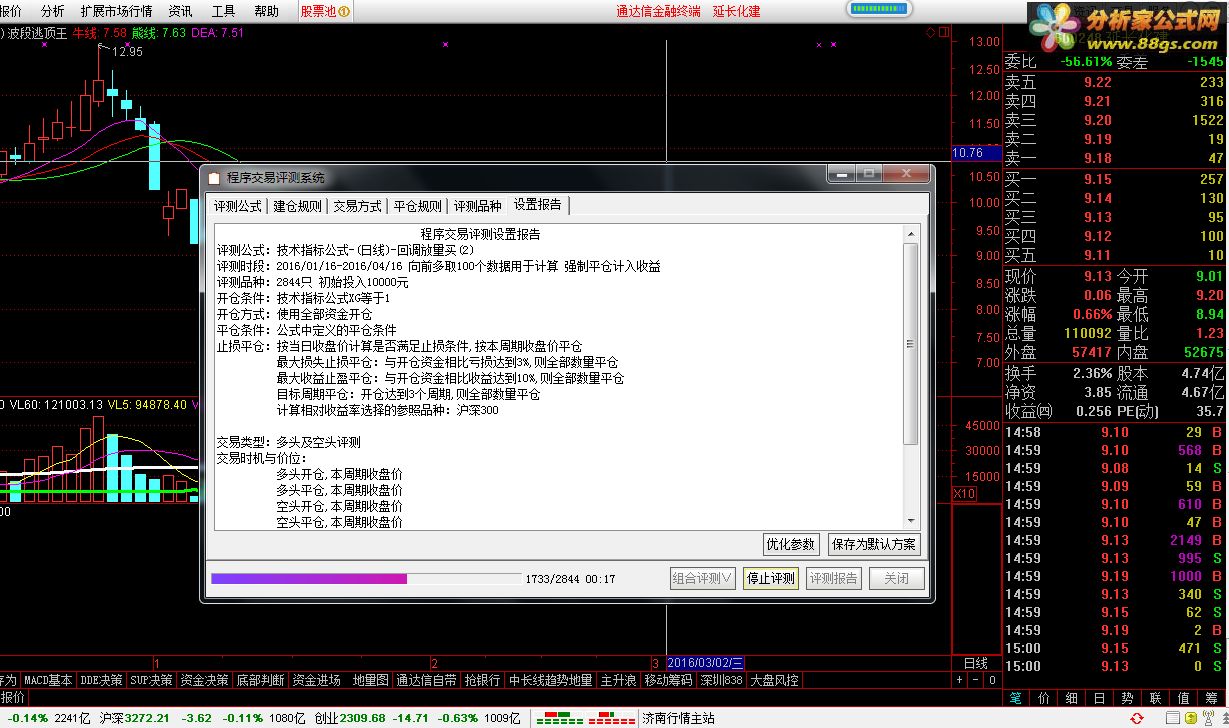Select the 设置报告 tab
The width and height of the screenshot is (1229, 728).
(x=538, y=204)
